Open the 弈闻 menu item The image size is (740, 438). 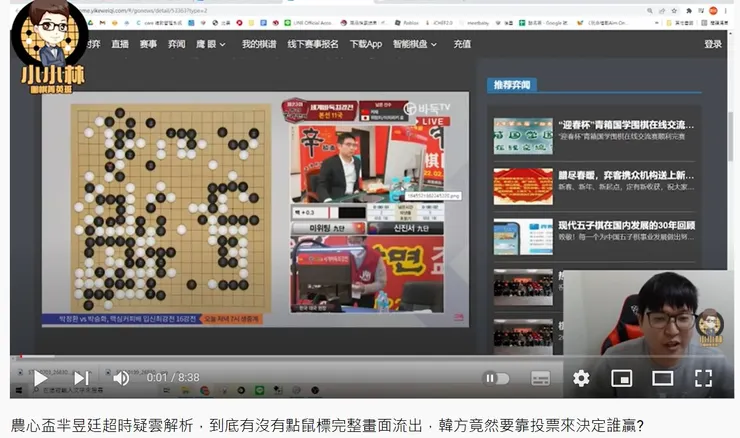point(177,44)
